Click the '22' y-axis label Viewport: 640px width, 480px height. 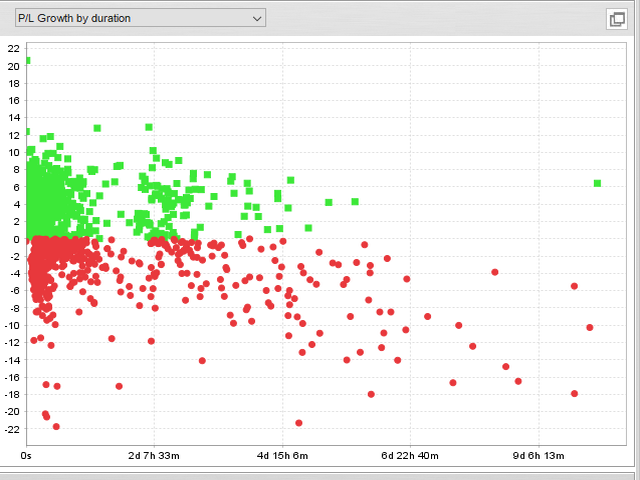click(x=13, y=49)
